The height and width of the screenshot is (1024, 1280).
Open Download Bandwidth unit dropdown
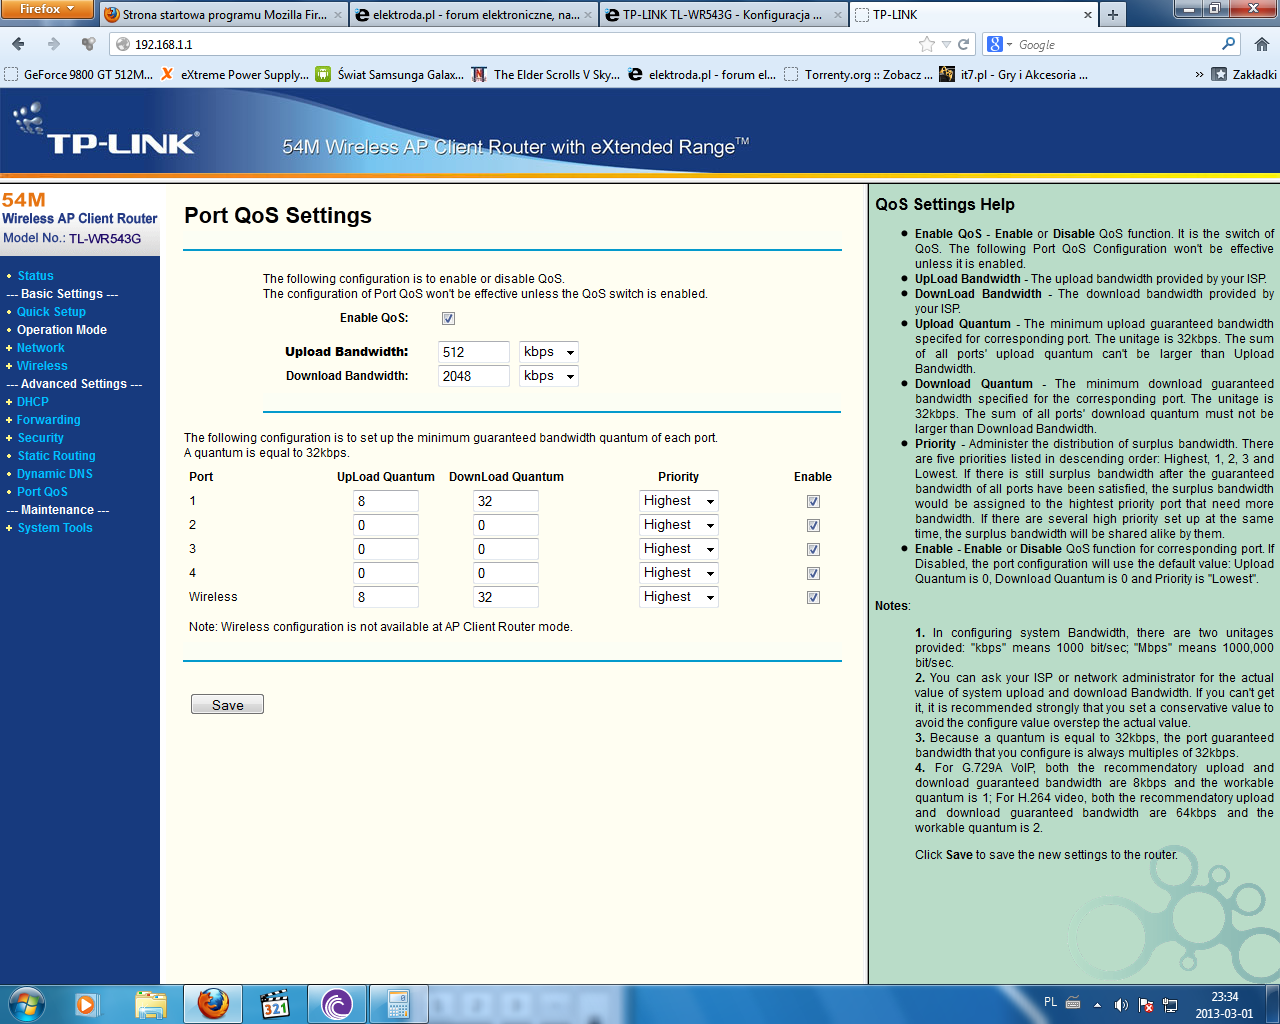[548, 376]
